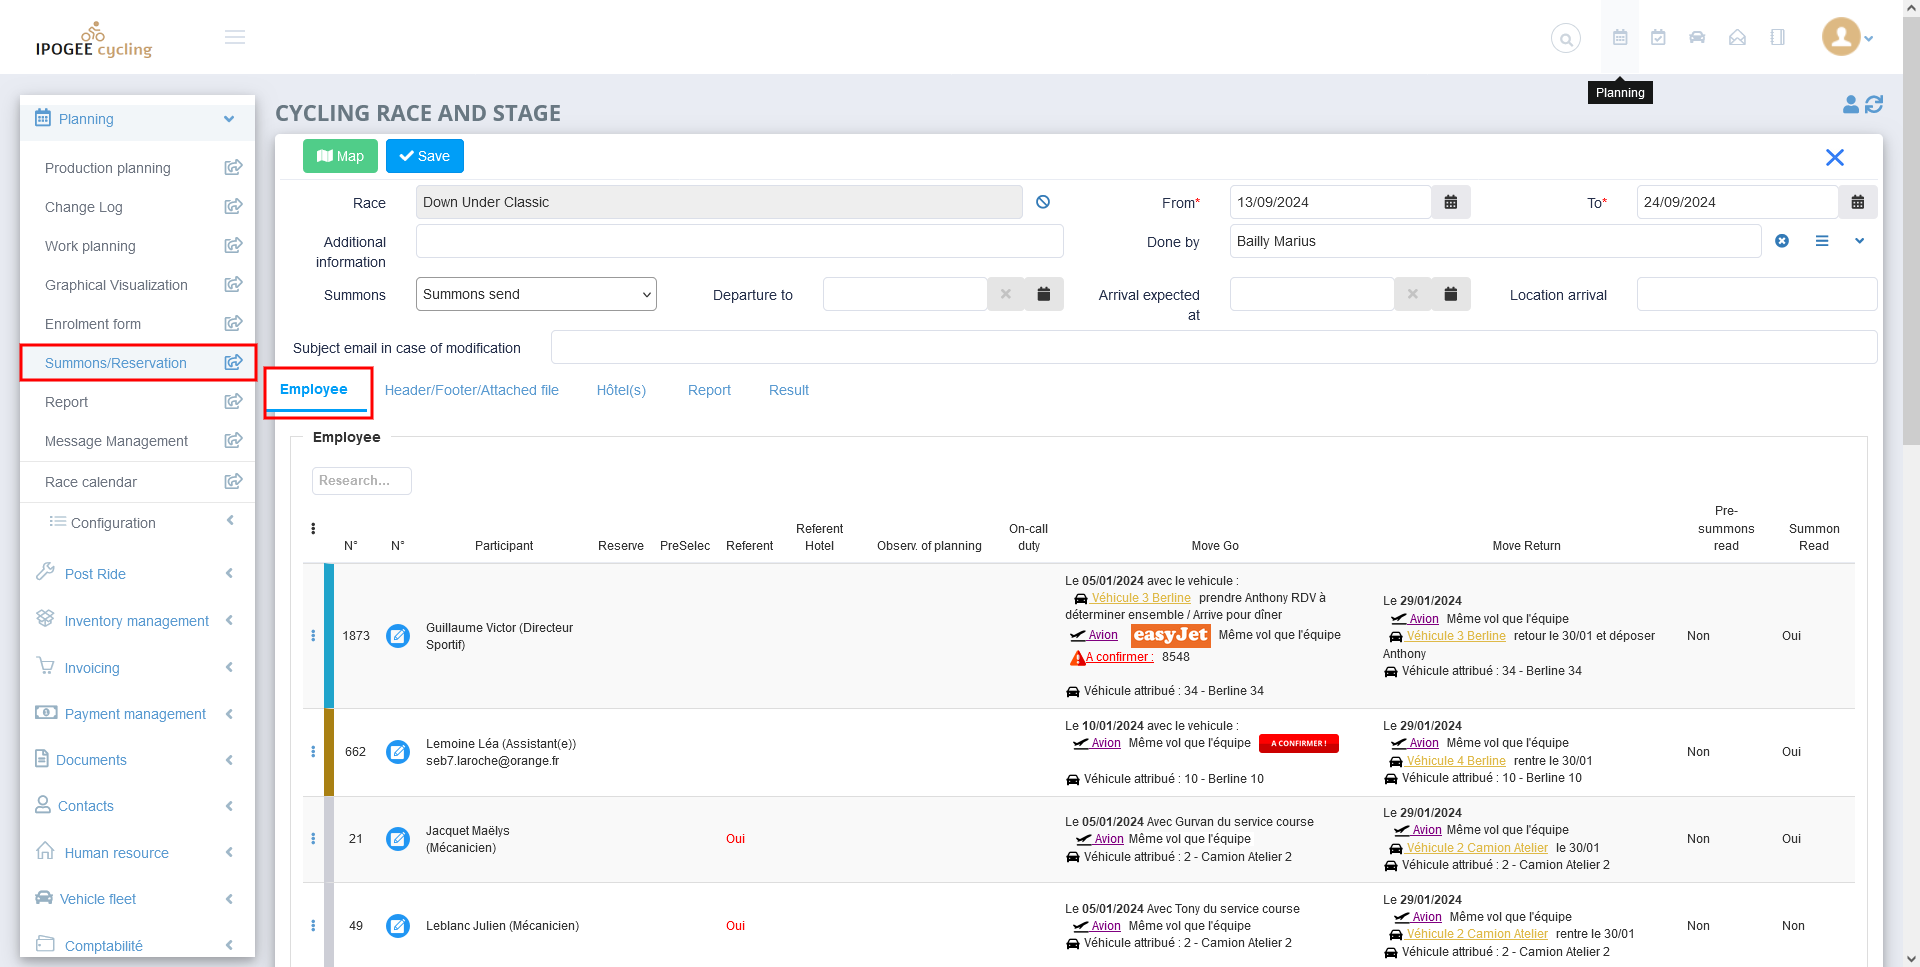Open Summons/Reservation menu item
Viewport: 1920px width, 967px height.
coord(116,363)
